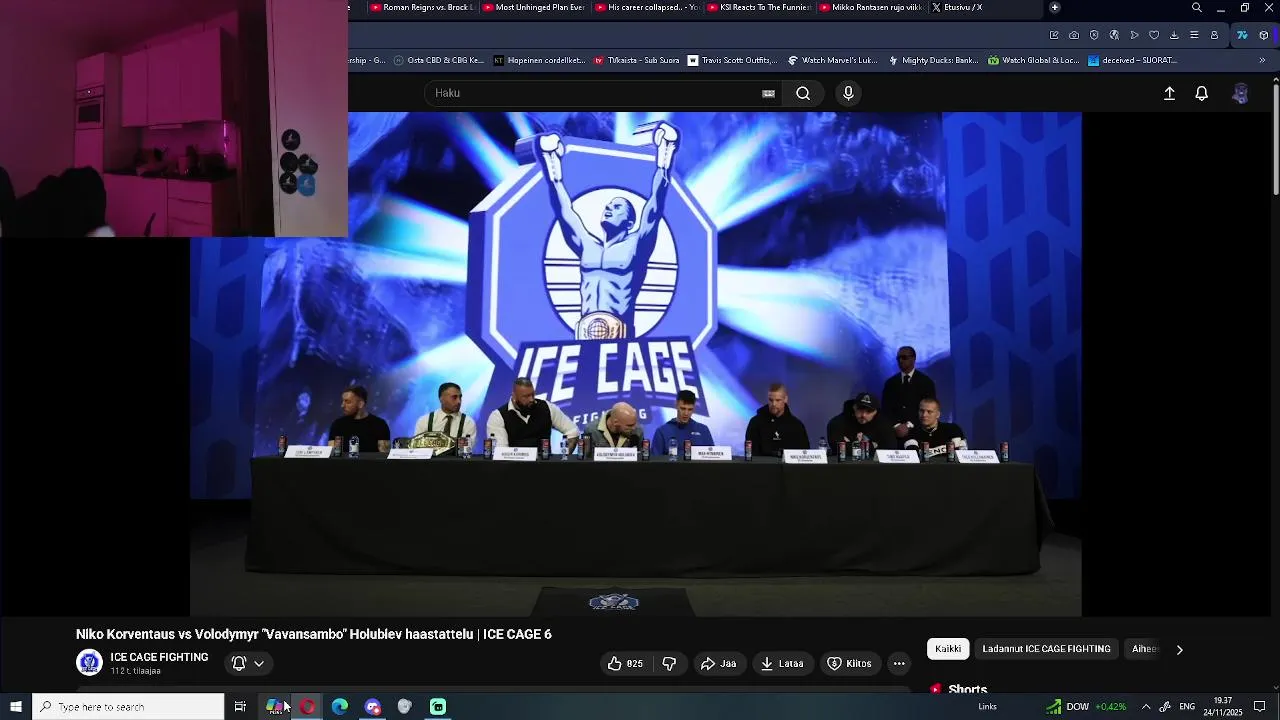Open DOW +0.42% stocks widget
Screen dimensions: 1280x720
[1086, 707]
